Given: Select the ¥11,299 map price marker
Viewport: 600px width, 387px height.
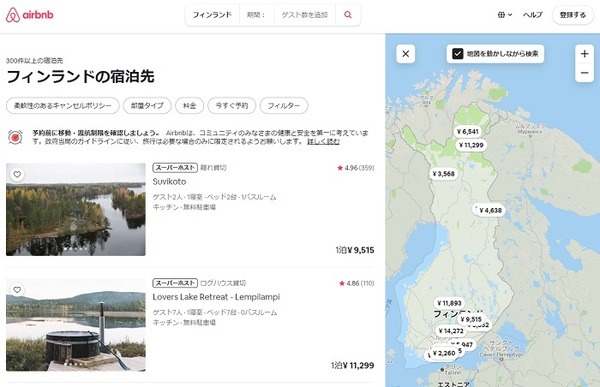Looking at the screenshot, I should 471,145.
